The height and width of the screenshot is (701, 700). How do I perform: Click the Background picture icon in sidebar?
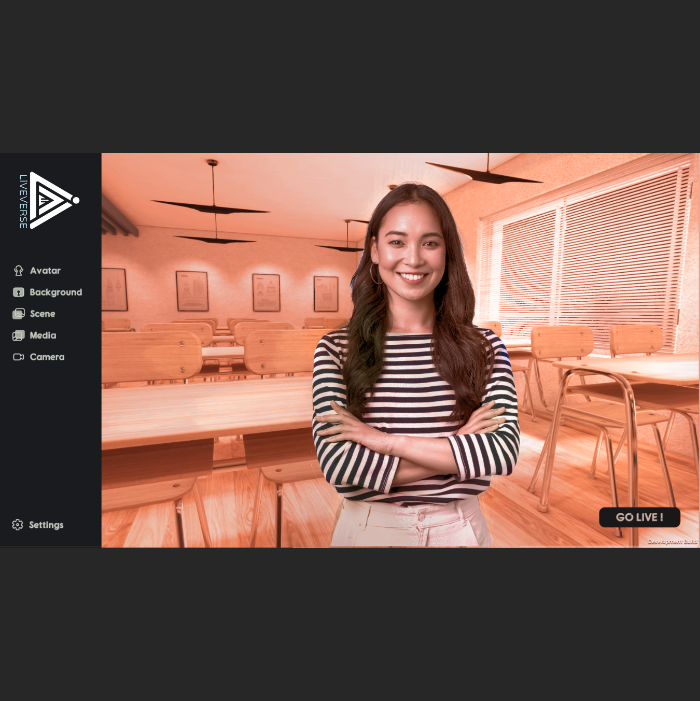18,293
